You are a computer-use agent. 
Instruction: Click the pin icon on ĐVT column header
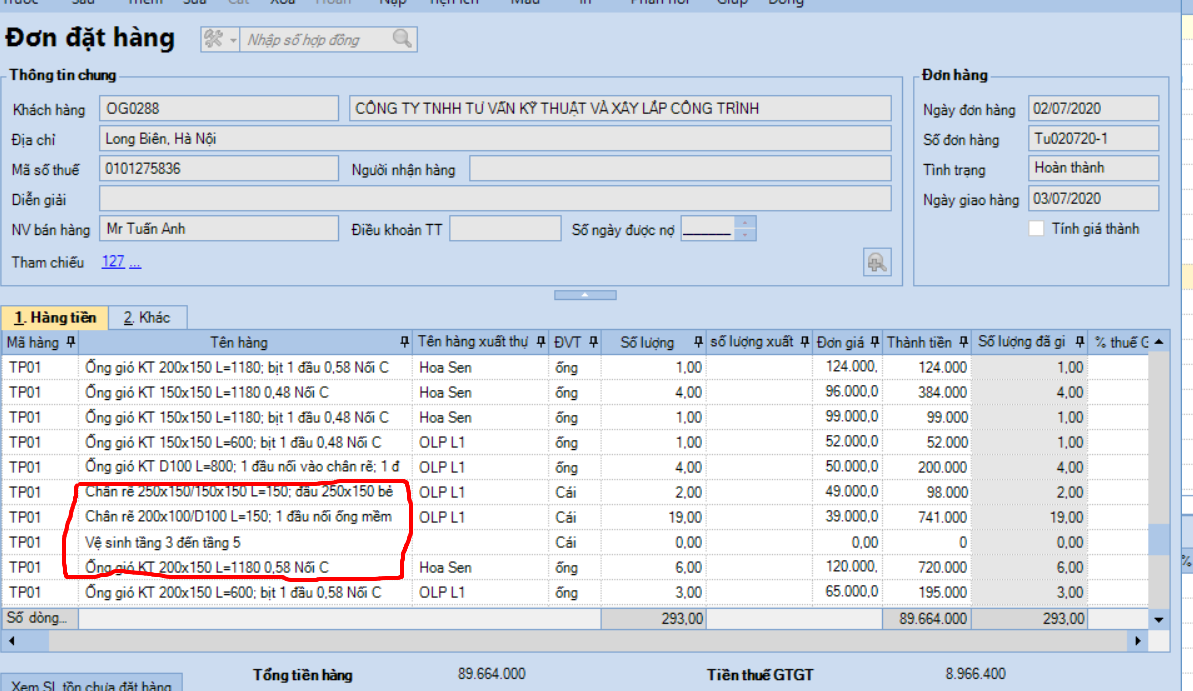tap(593, 342)
